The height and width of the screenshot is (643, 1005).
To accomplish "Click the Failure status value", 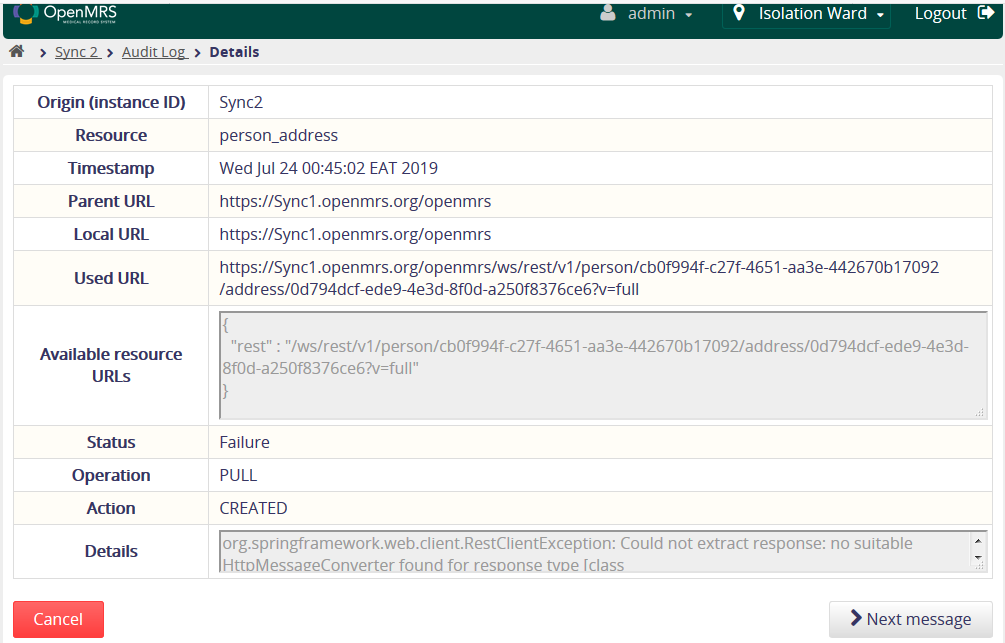I will (x=244, y=442).
